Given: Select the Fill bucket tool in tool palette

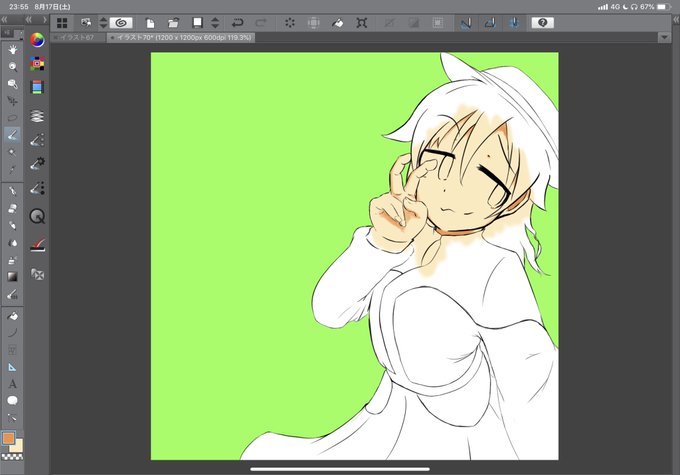Looking at the screenshot, I should [x=13, y=316].
